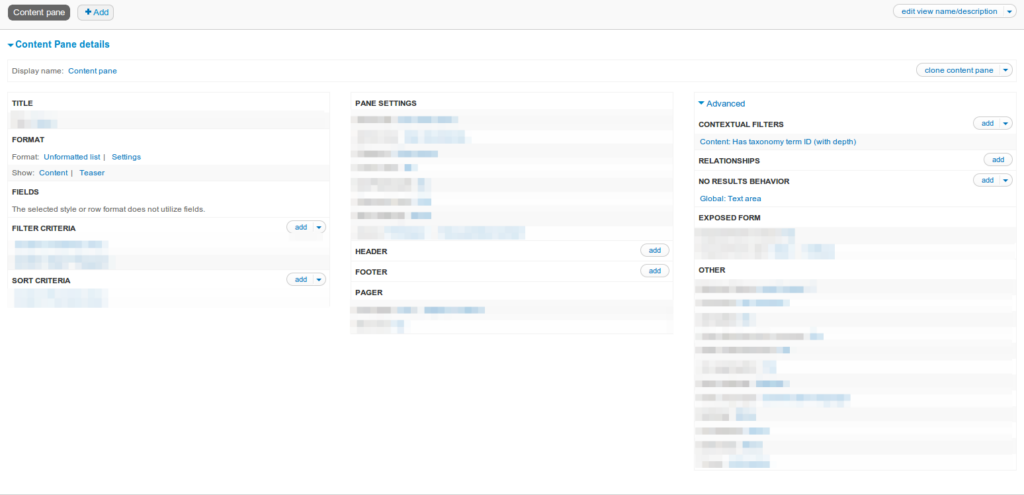Viewport: 1024px width, 495px height.
Task: Add a new filter criteria
Action: tap(300, 227)
